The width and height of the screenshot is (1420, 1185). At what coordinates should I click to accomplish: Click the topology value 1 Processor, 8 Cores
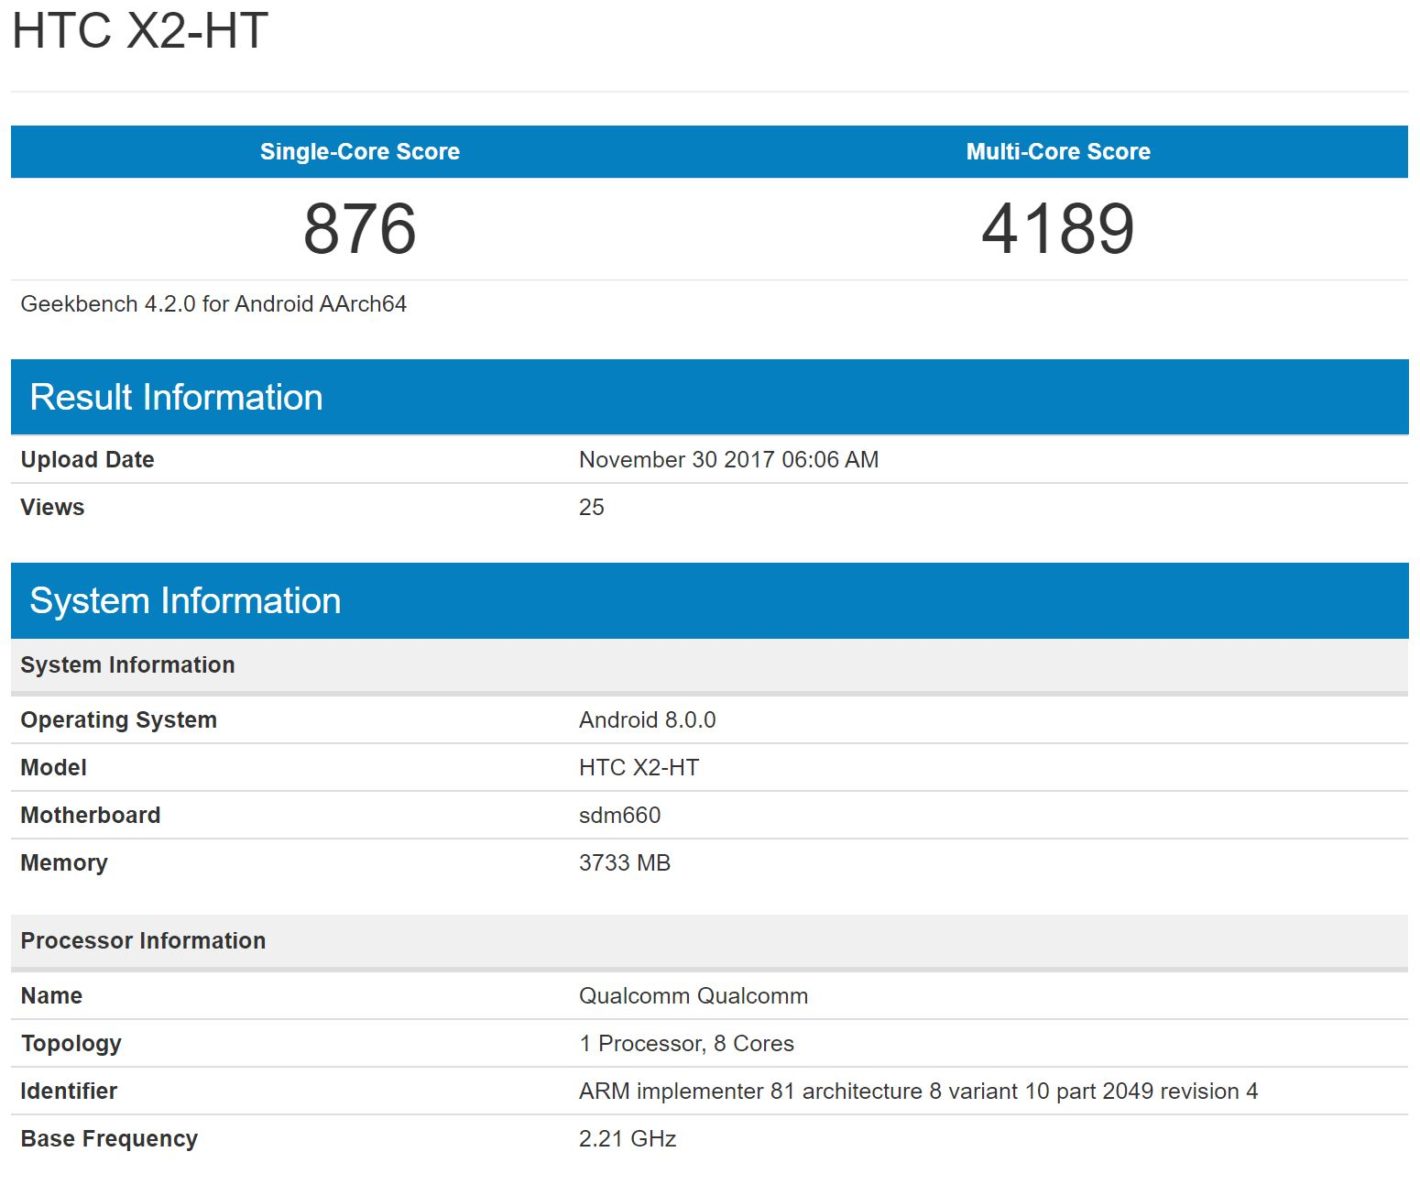click(x=686, y=1044)
